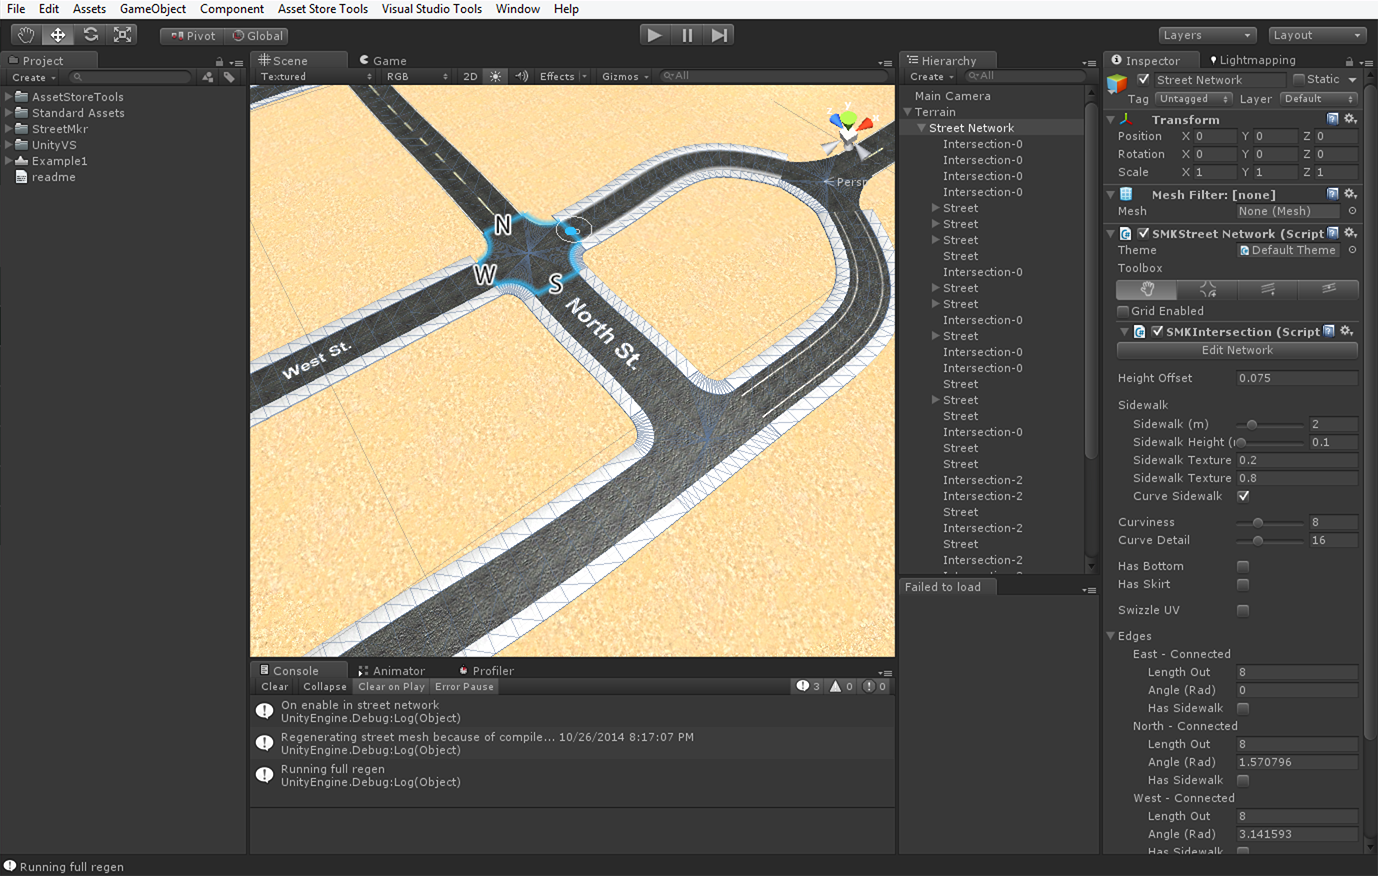This screenshot has width=1378, height=876.
Task: Uncheck Curve Sidewalk checkbox
Action: pyautogui.click(x=1243, y=496)
